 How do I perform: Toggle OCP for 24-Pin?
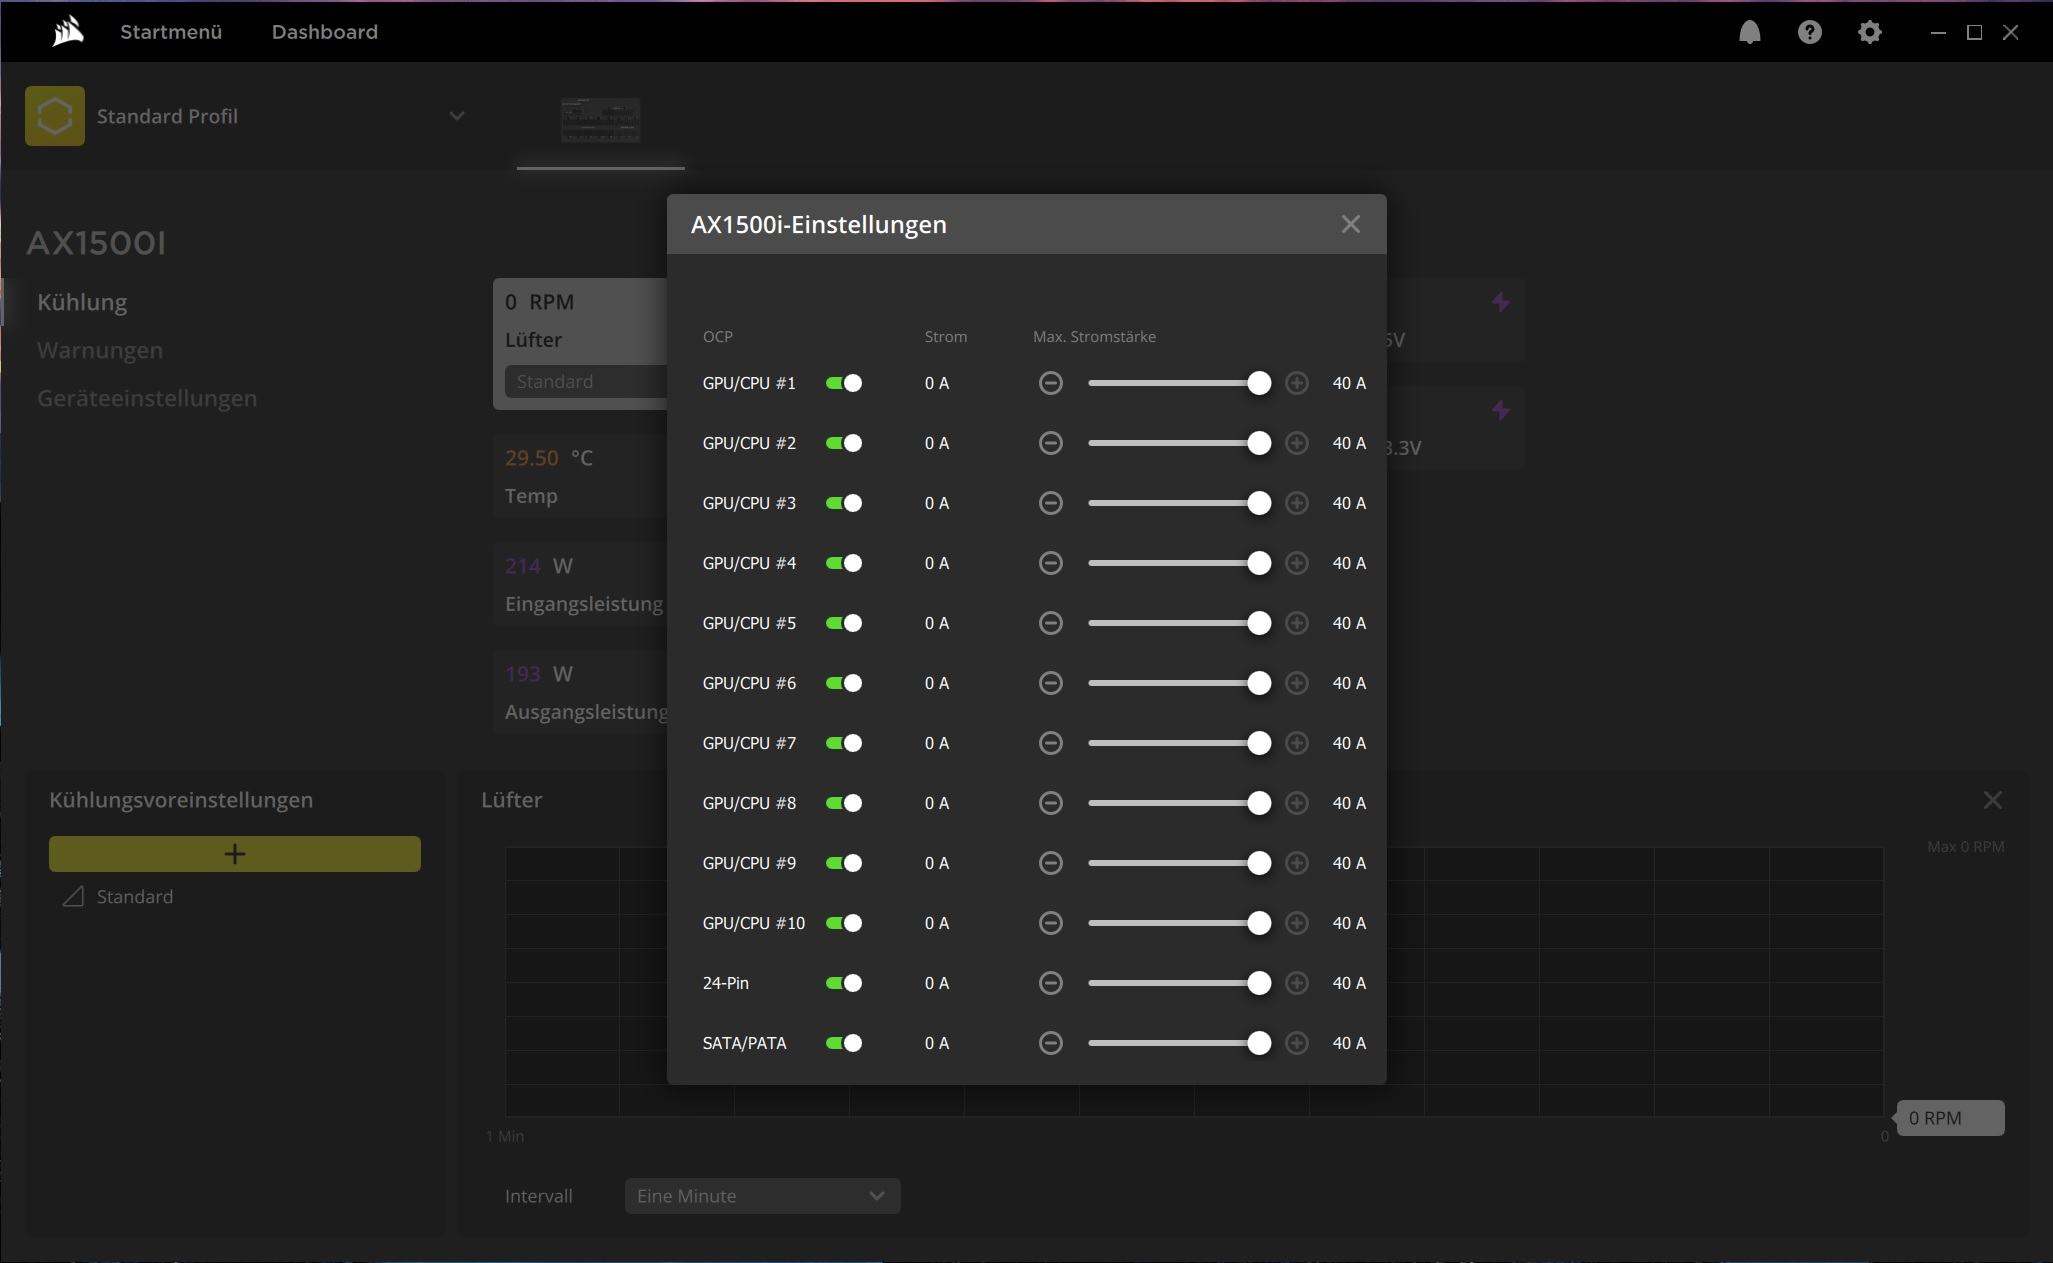[844, 983]
